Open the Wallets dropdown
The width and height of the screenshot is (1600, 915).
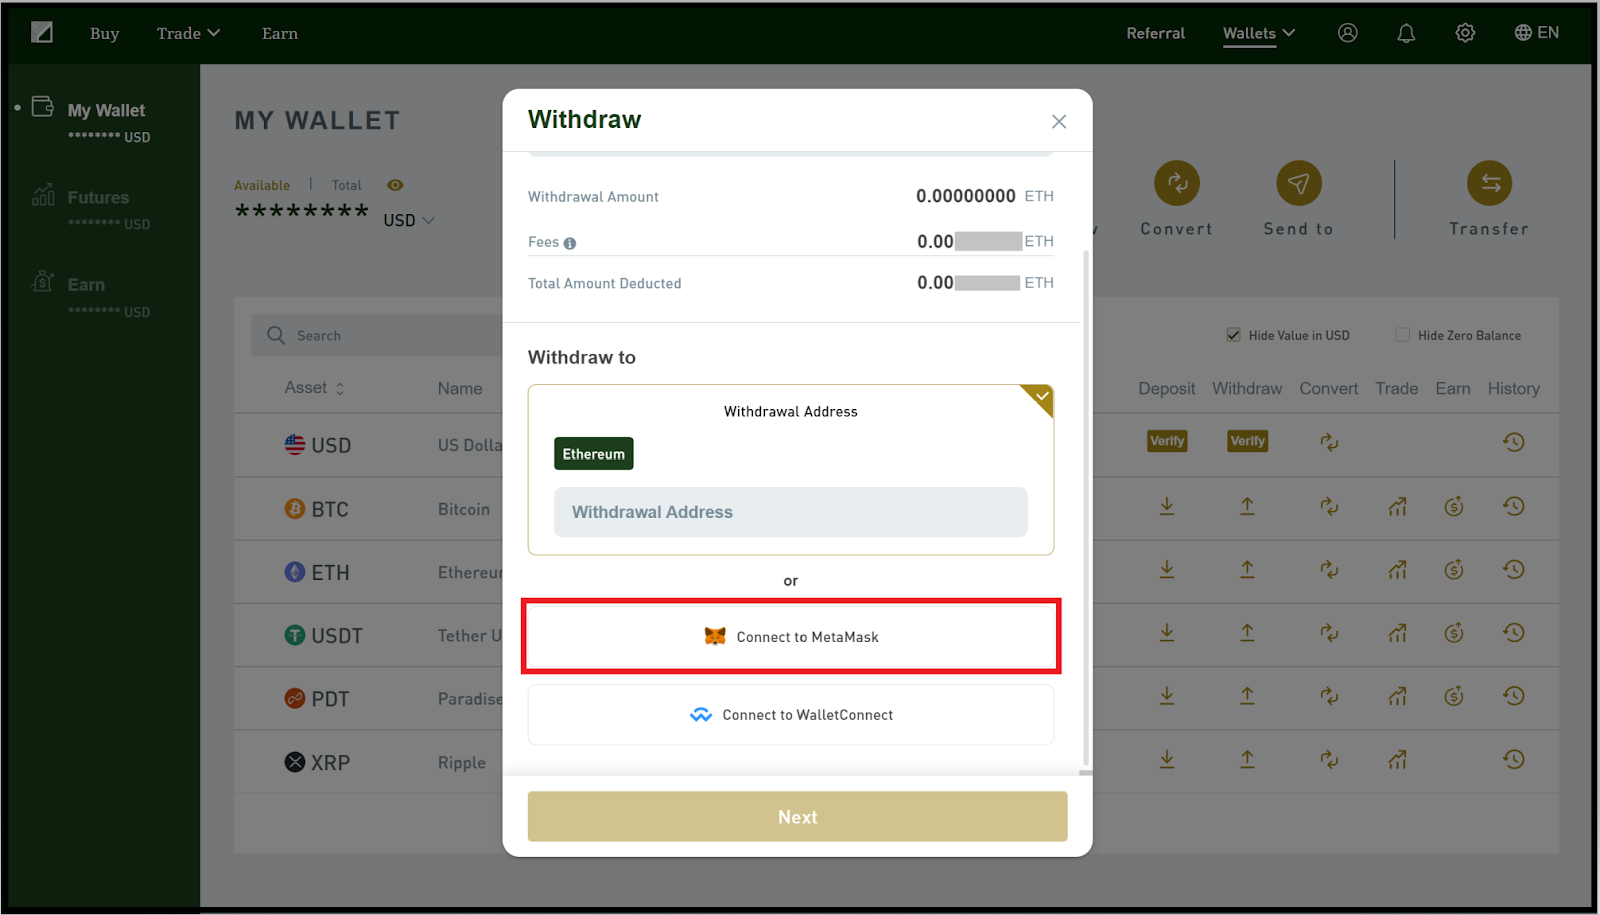(x=1259, y=33)
